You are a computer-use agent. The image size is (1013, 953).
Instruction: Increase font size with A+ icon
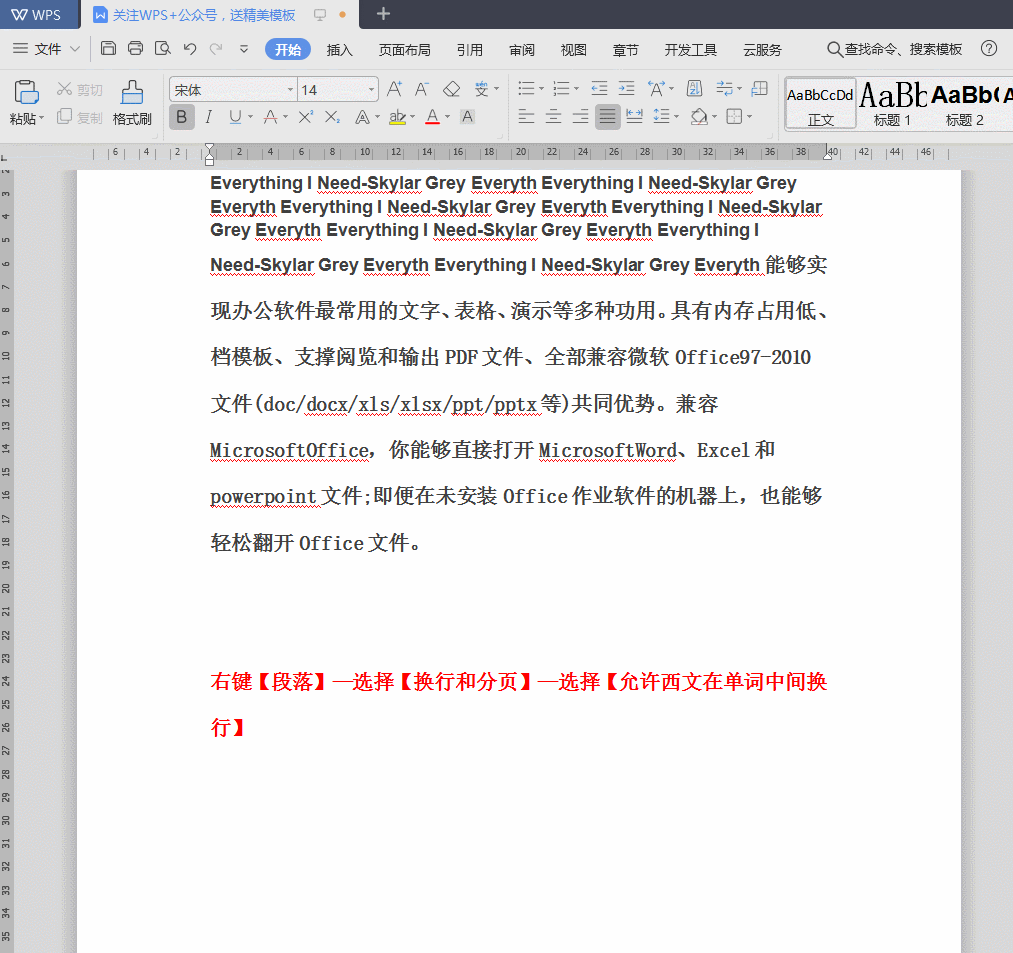coord(394,89)
